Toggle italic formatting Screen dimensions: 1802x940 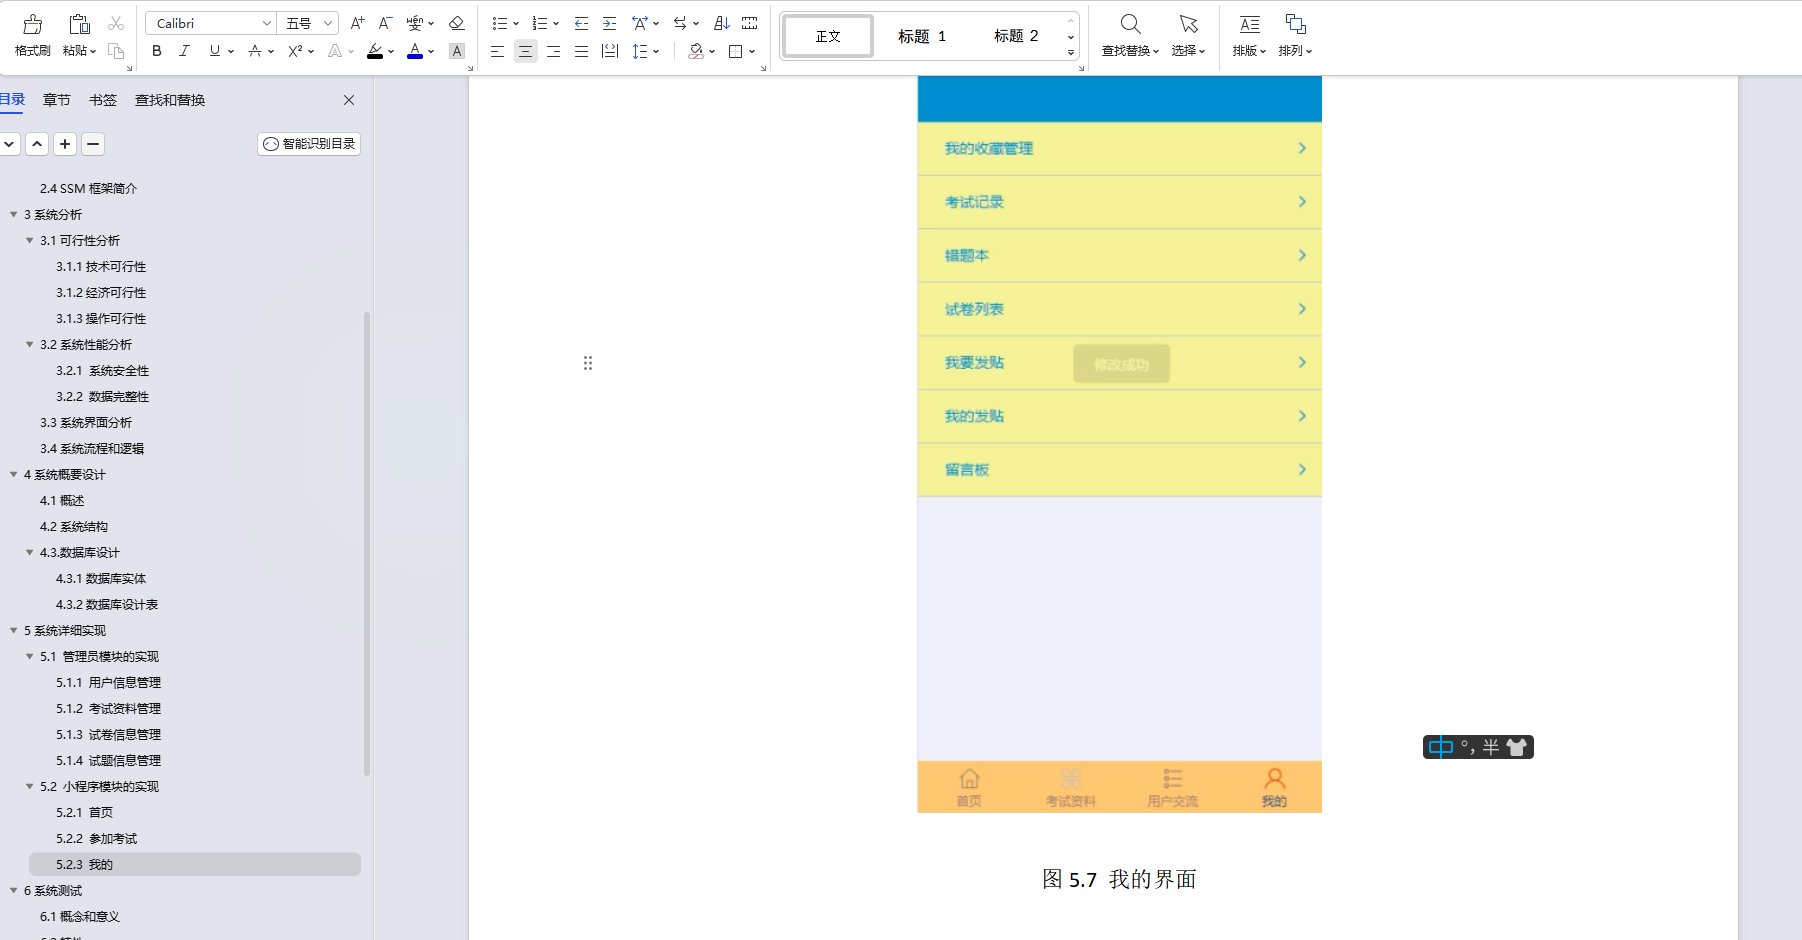pyautogui.click(x=184, y=51)
